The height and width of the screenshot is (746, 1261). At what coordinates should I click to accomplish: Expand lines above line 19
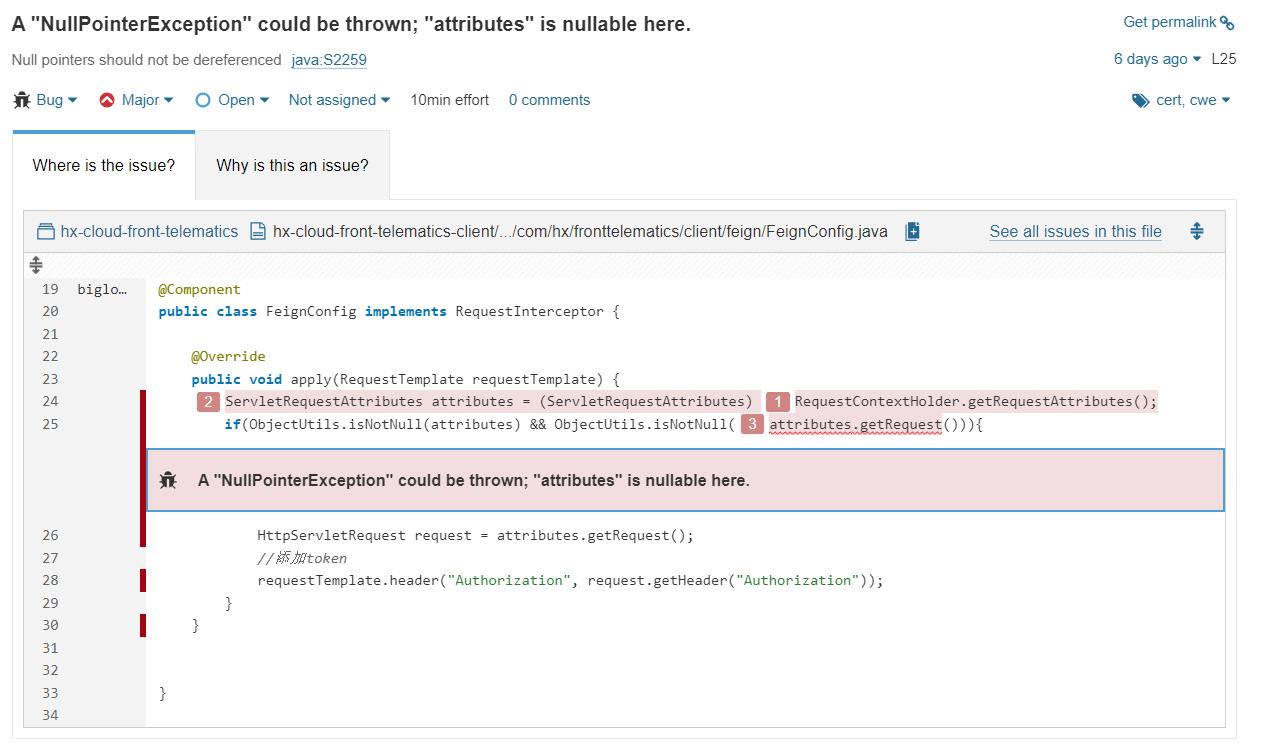click(x=36, y=265)
